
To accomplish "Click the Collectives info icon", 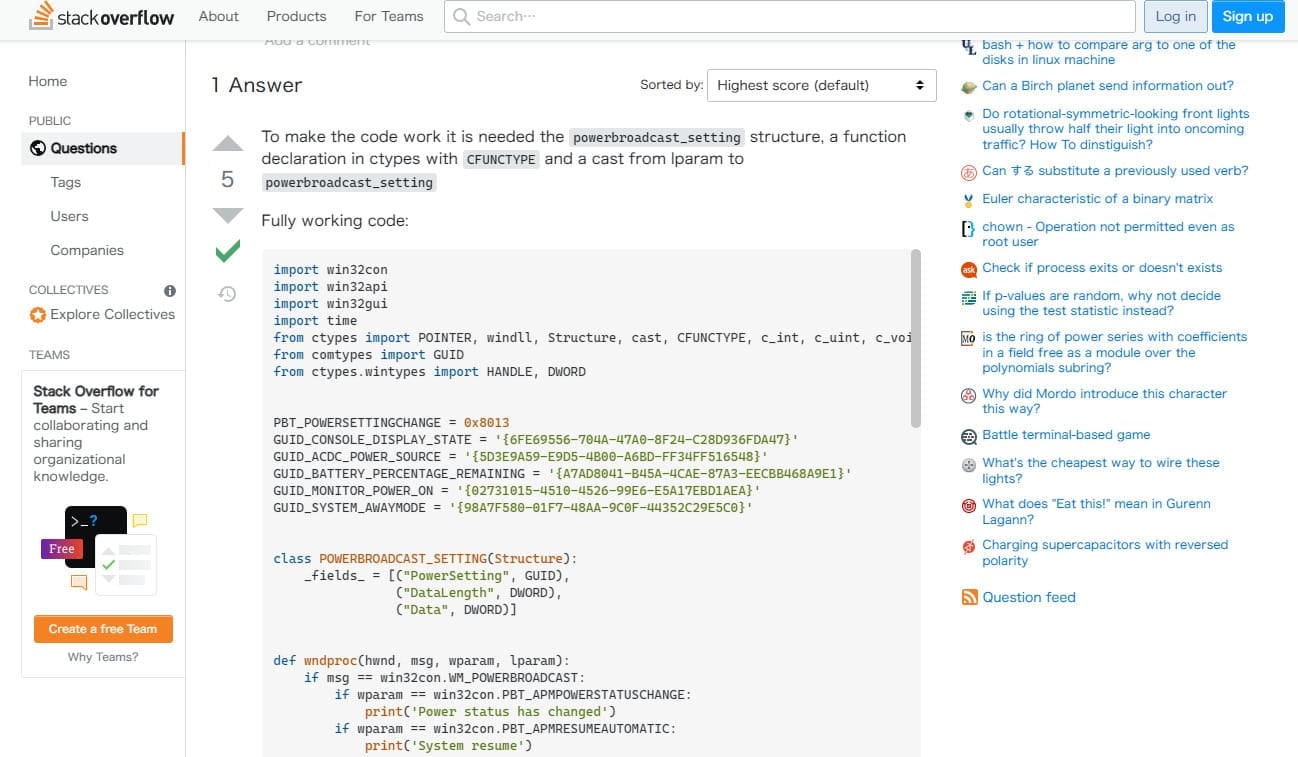I will 169,290.
